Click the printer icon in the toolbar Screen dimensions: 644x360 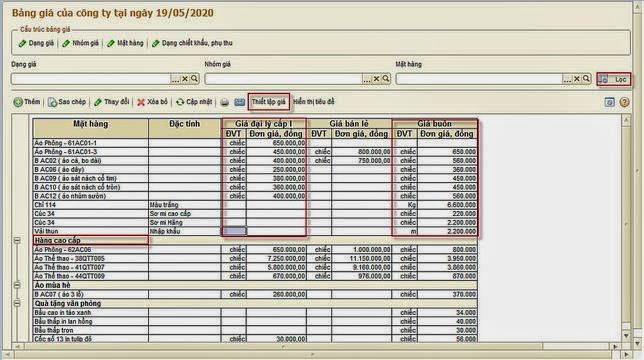coord(224,102)
